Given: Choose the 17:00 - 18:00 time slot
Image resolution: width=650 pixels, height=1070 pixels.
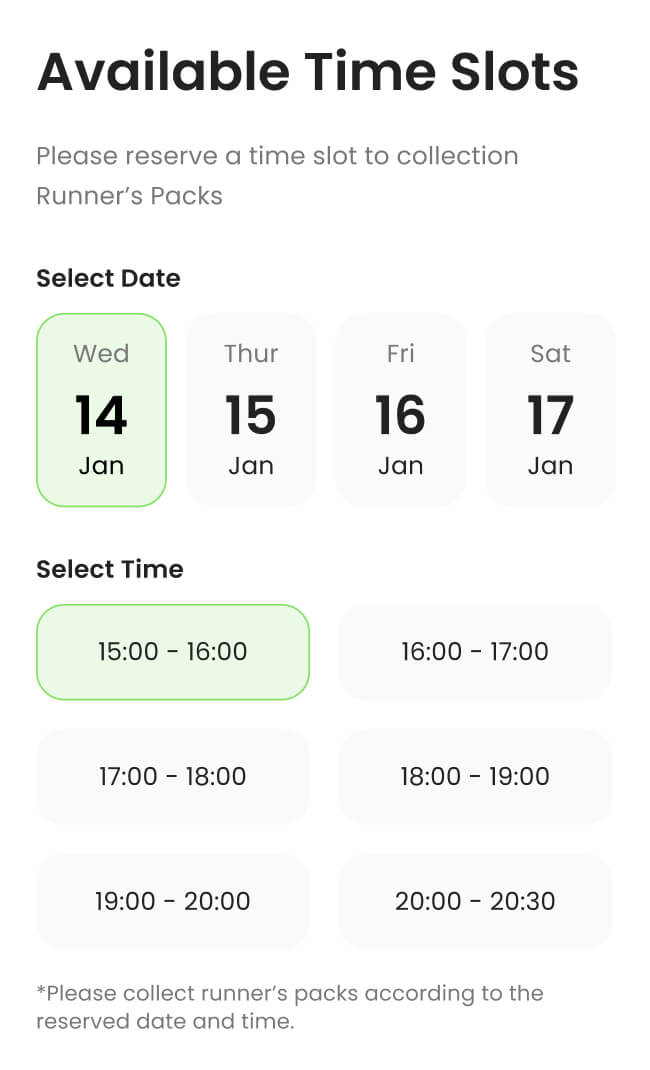Looking at the screenshot, I should (172, 777).
